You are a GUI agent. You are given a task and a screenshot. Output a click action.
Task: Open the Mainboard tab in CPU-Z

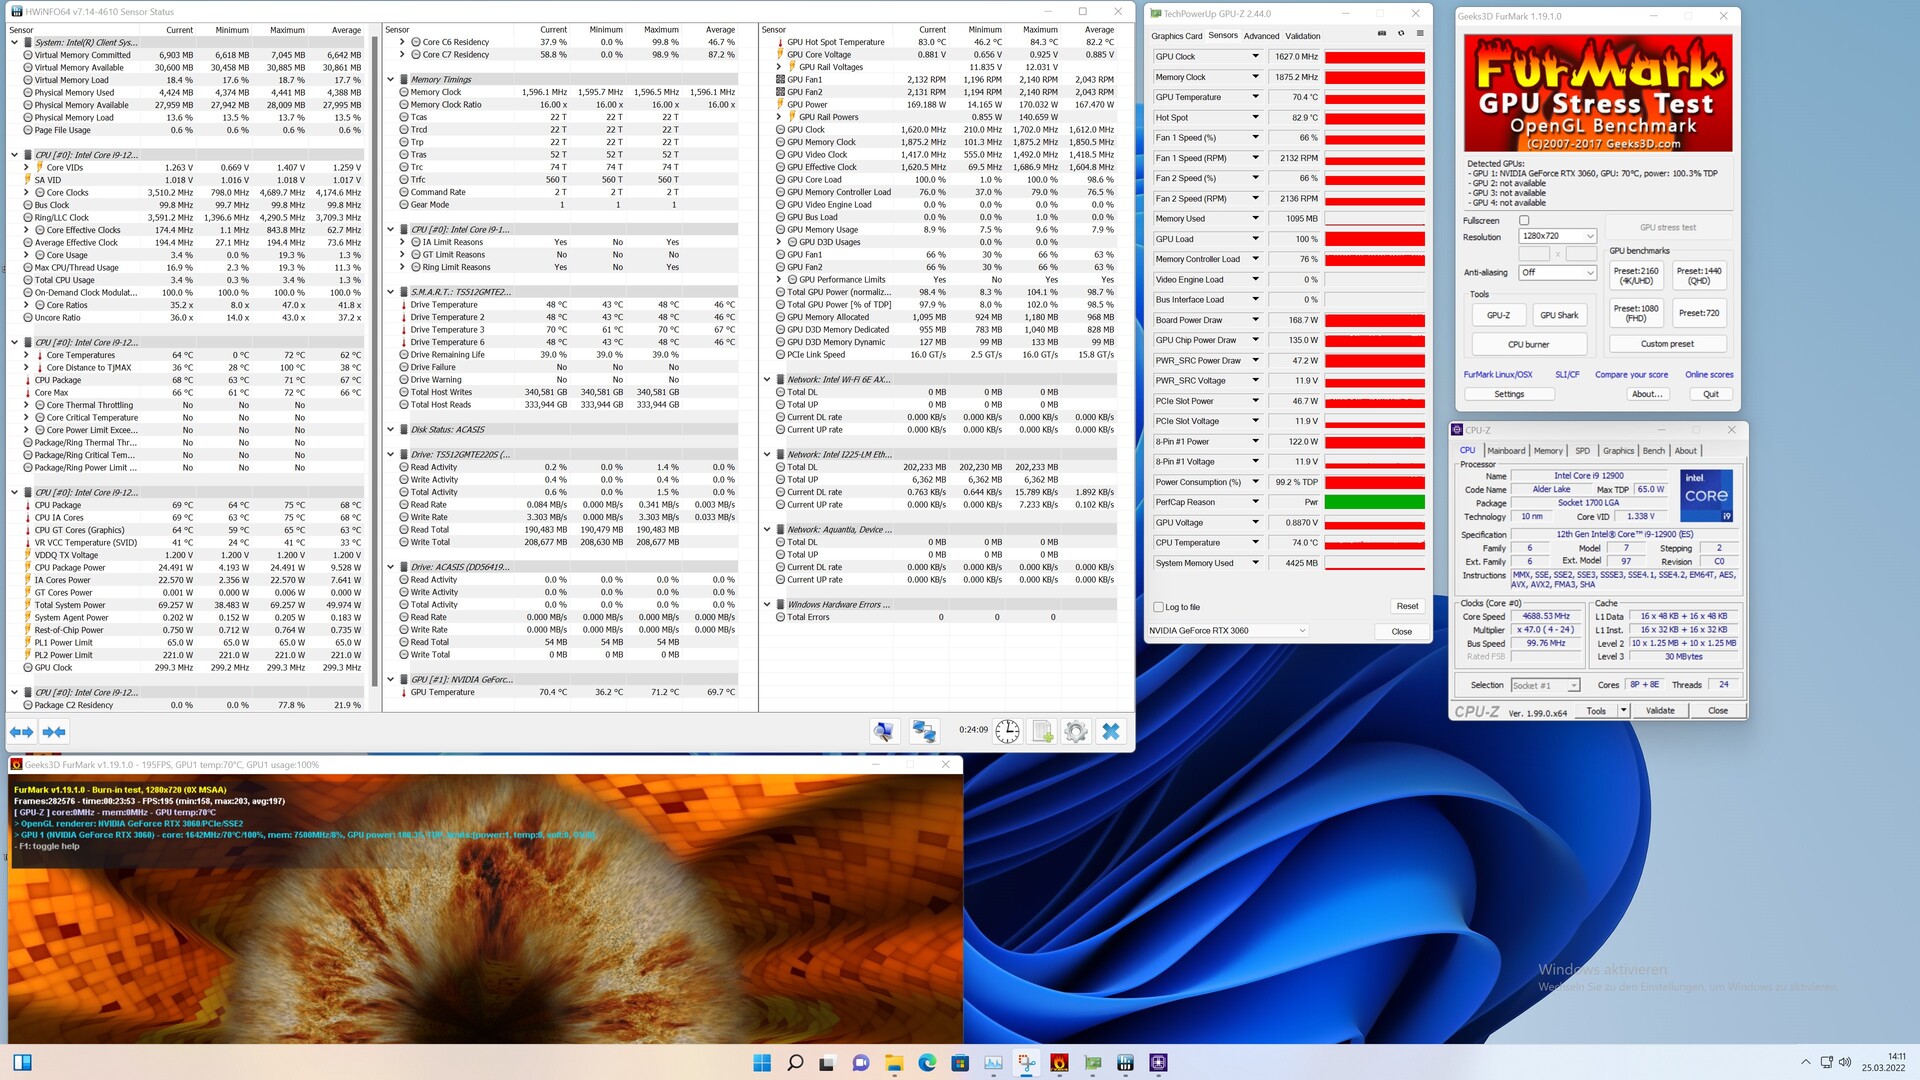click(x=1505, y=451)
